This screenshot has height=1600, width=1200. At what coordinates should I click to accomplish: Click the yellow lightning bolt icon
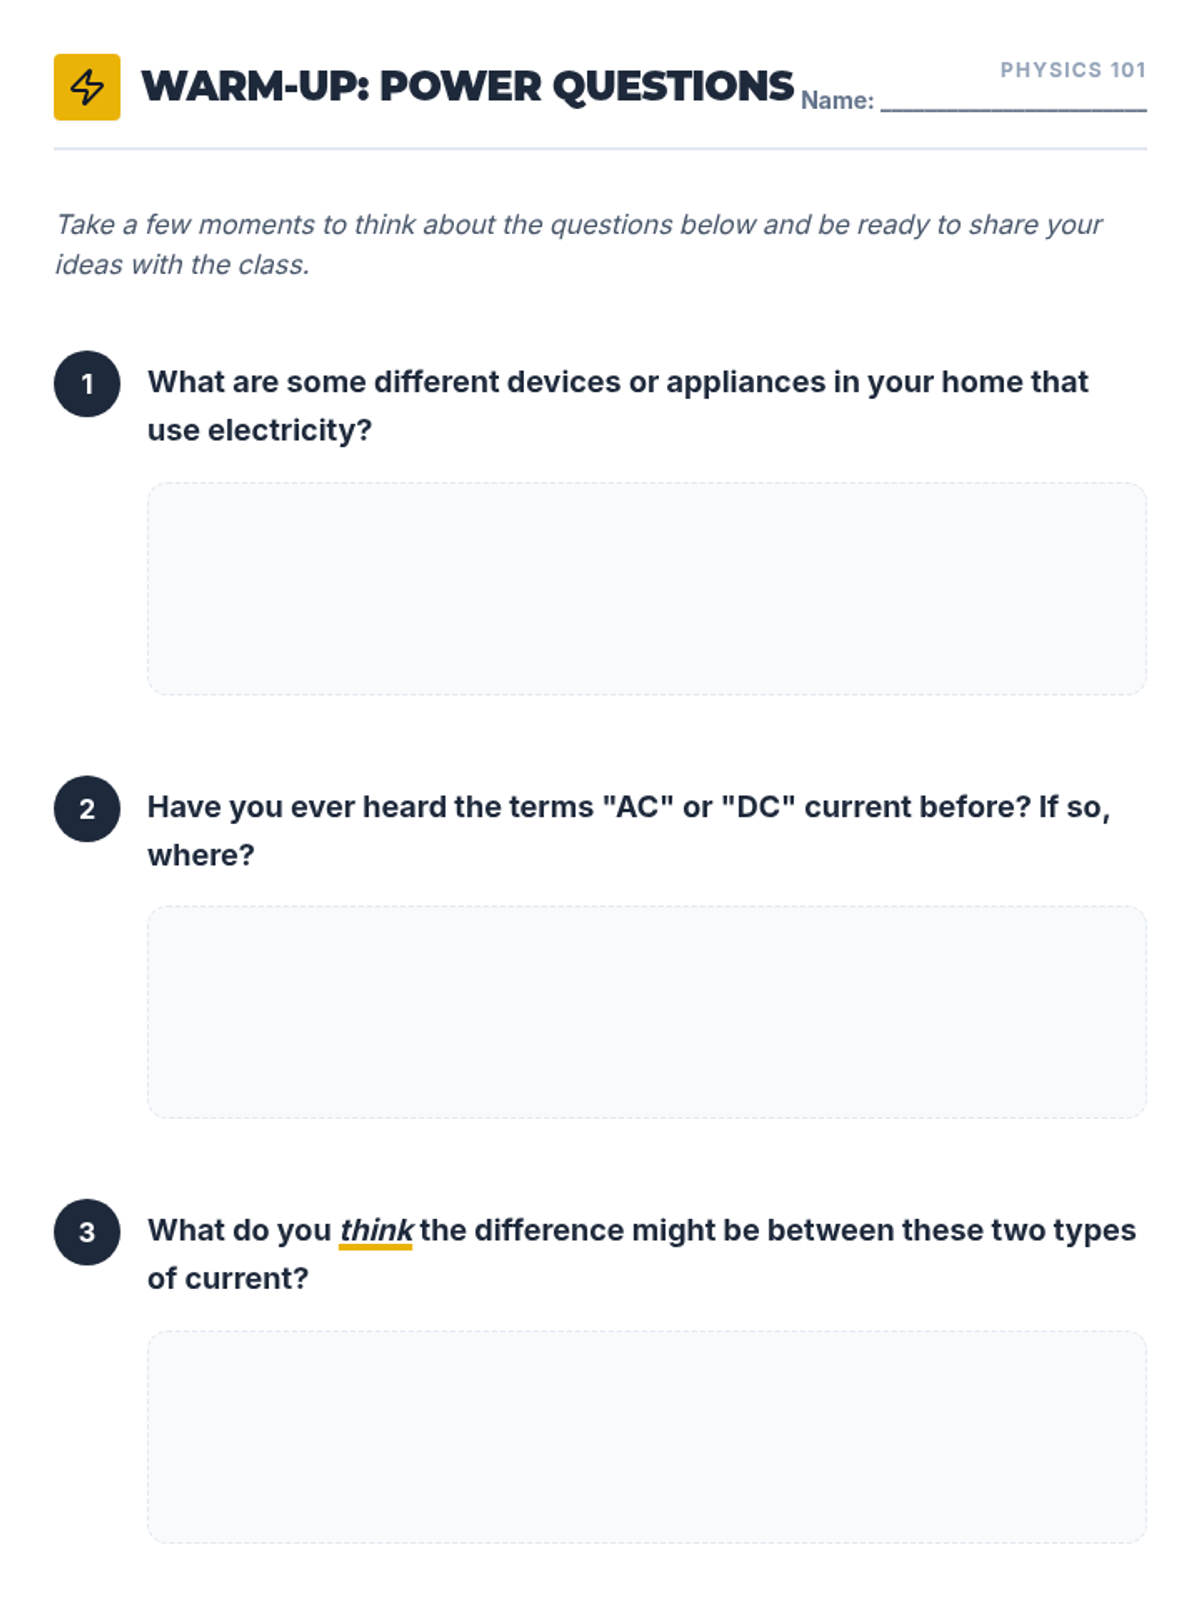[x=87, y=87]
